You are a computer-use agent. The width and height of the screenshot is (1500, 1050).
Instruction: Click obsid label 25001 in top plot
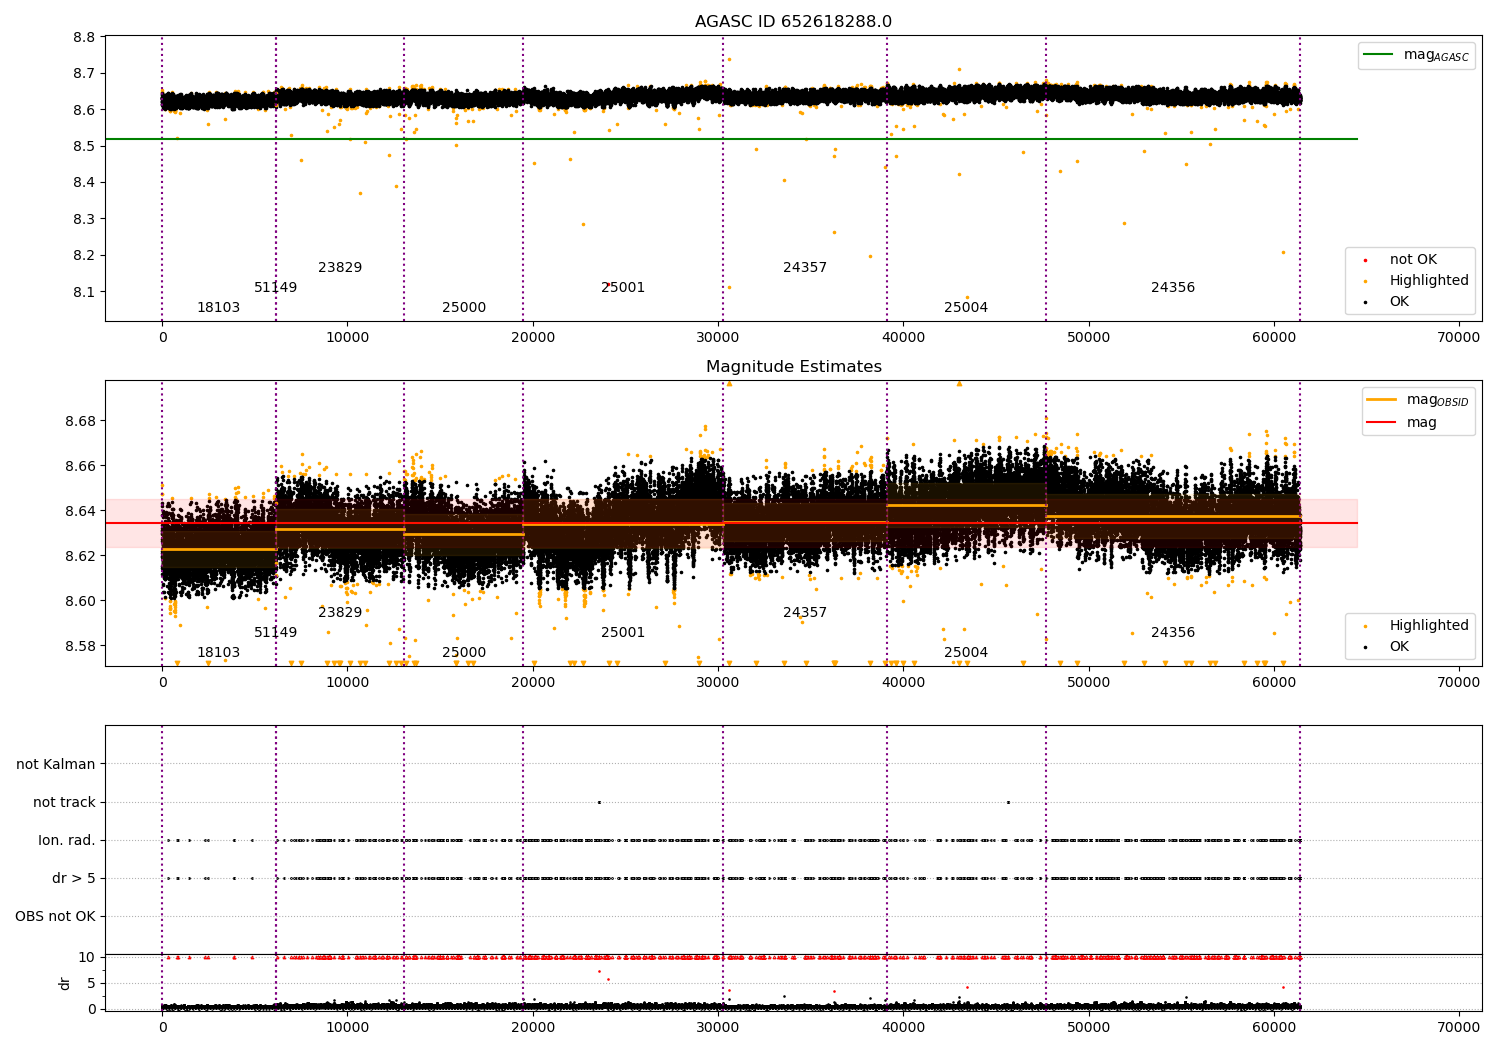(x=623, y=288)
